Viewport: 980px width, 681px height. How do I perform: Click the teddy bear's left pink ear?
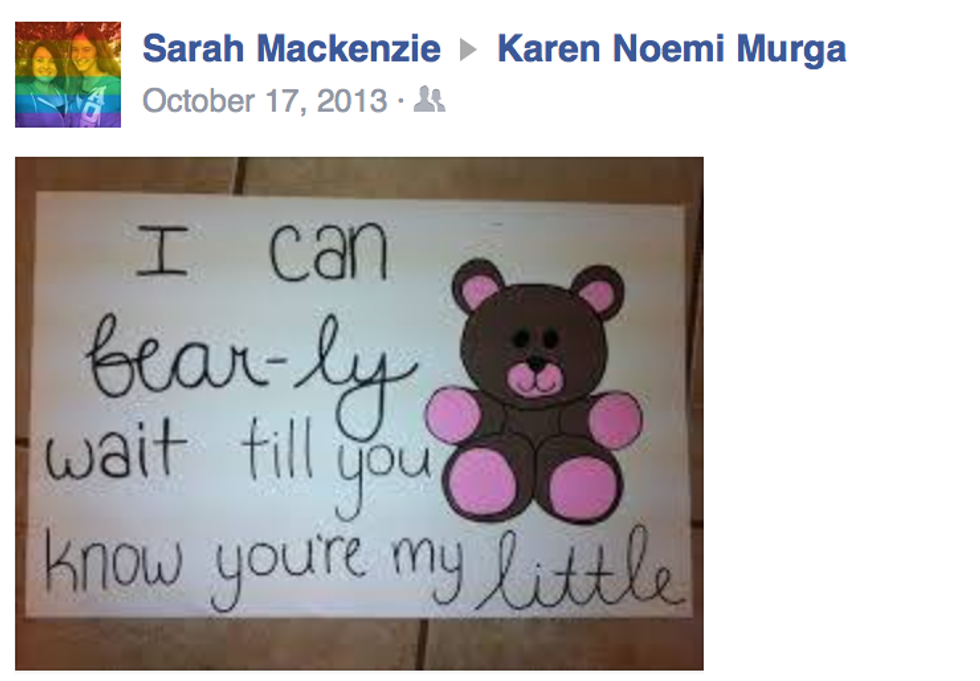click(x=478, y=290)
